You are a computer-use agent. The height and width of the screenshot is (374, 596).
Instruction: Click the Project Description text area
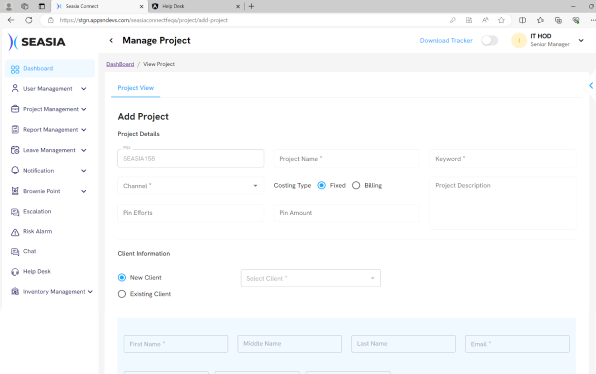(503, 203)
